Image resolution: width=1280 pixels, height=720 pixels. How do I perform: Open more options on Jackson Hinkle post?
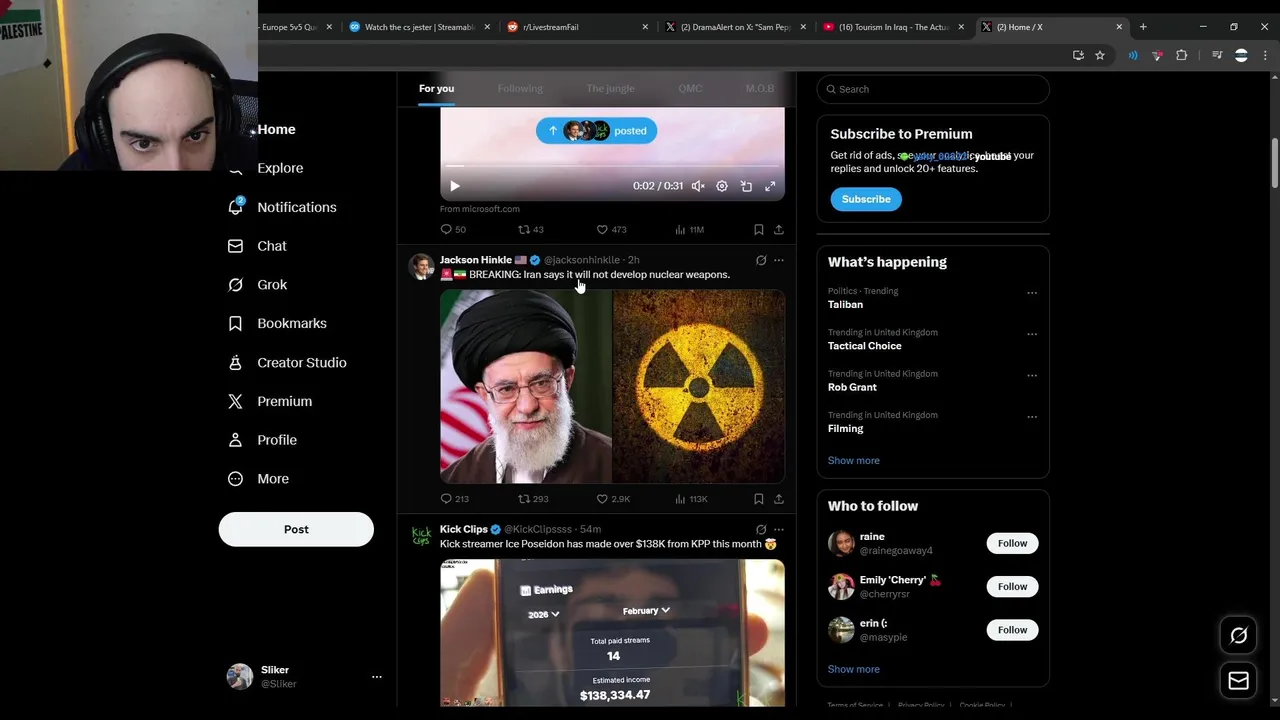[x=779, y=260]
